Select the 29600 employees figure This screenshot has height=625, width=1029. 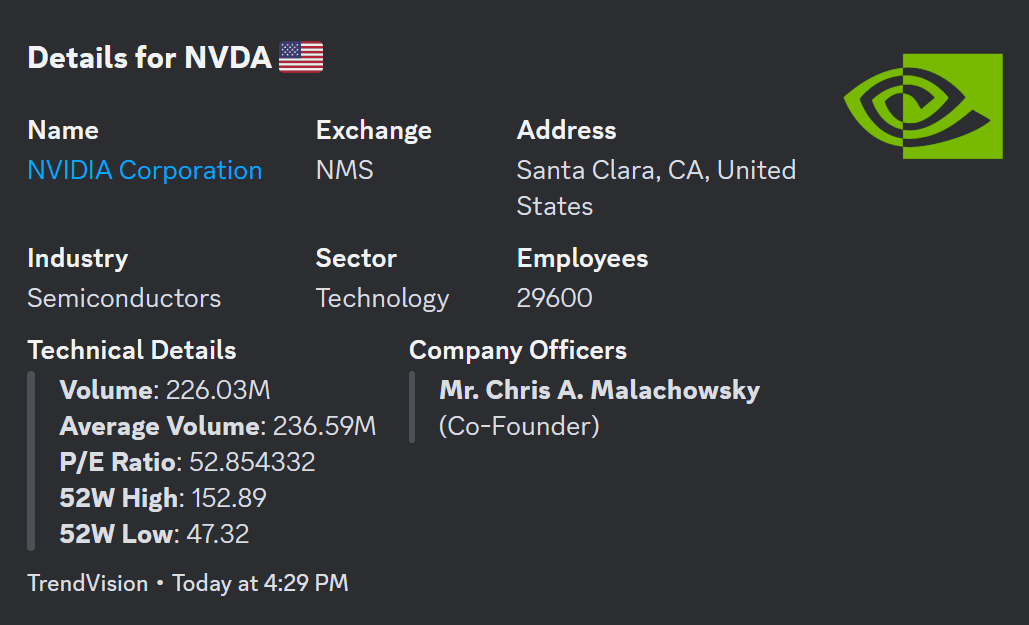tap(554, 298)
